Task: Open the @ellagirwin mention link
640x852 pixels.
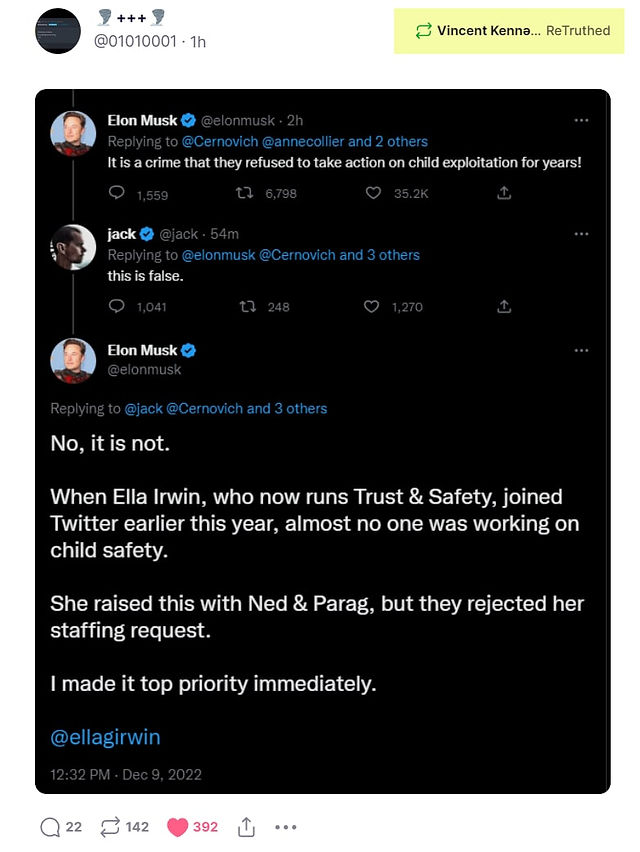Action: [105, 737]
